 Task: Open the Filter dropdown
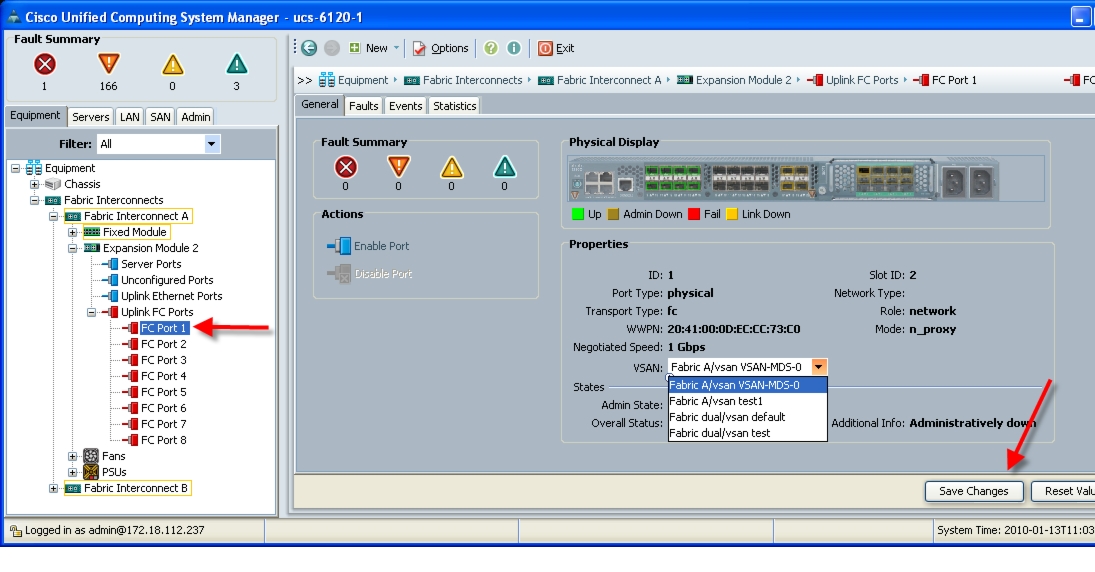point(212,144)
